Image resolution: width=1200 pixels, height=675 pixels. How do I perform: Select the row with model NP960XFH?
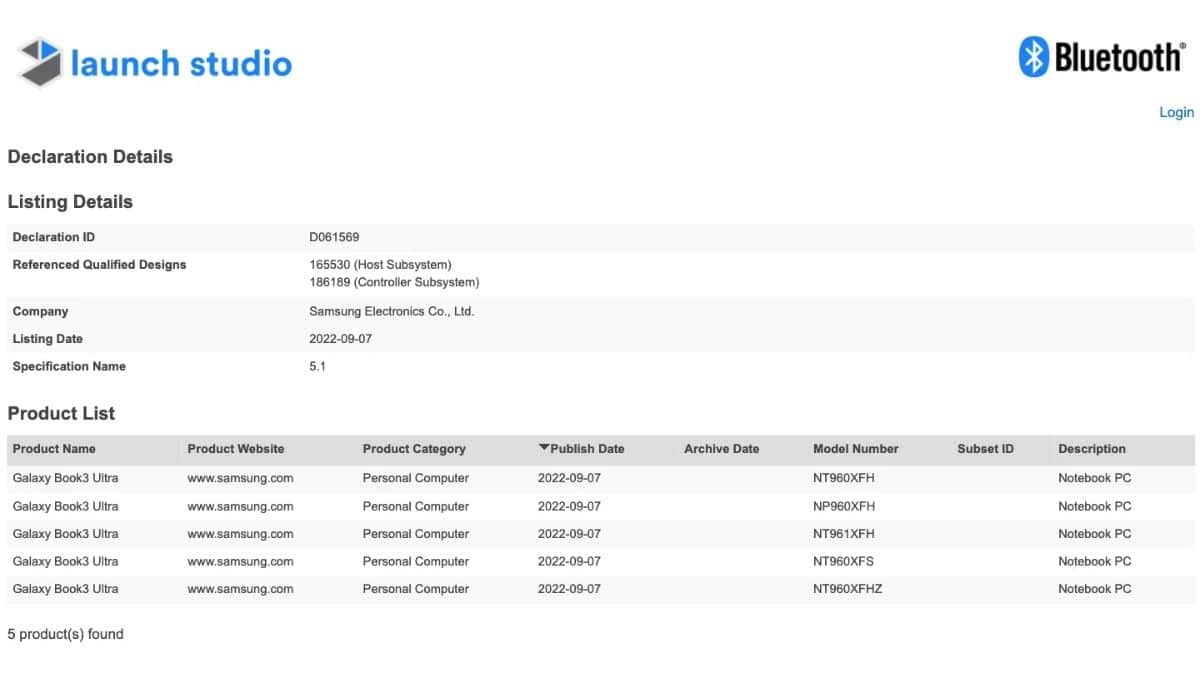click(x=844, y=506)
